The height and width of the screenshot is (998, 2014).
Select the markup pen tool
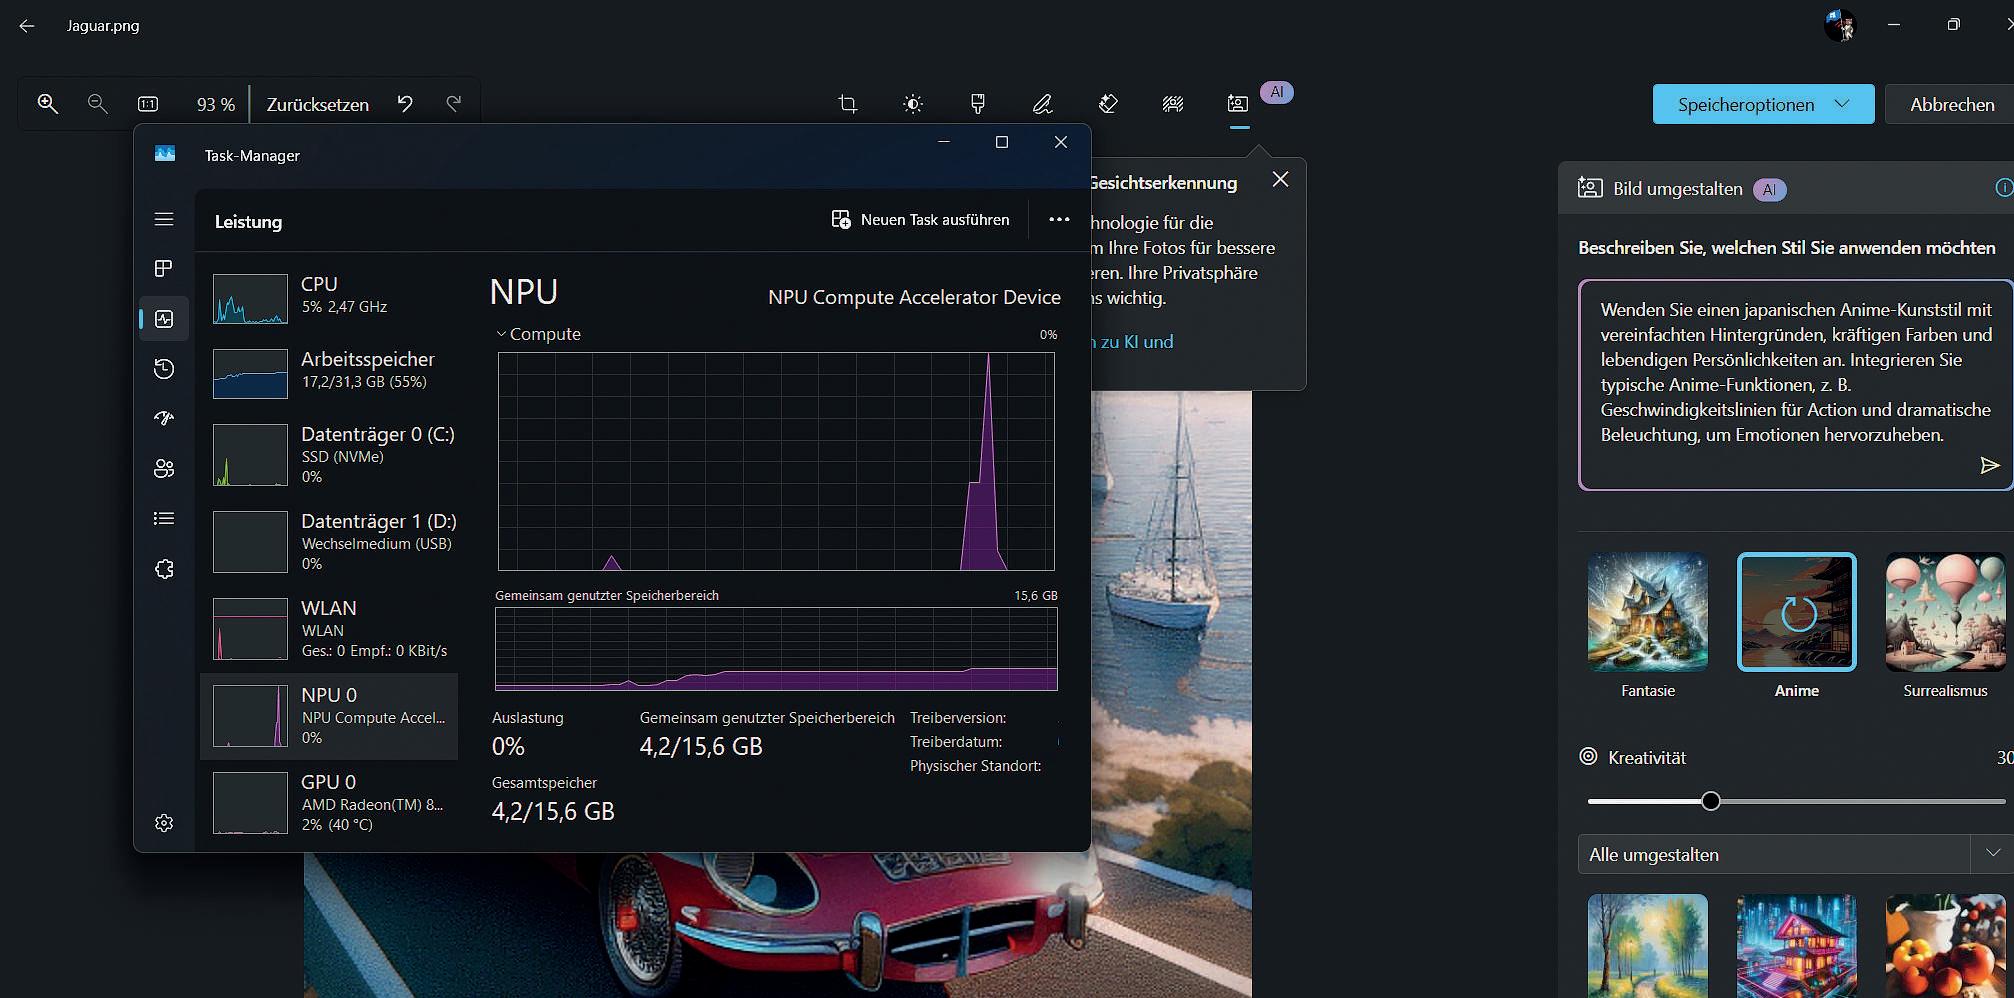click(x=1043, y=104)
